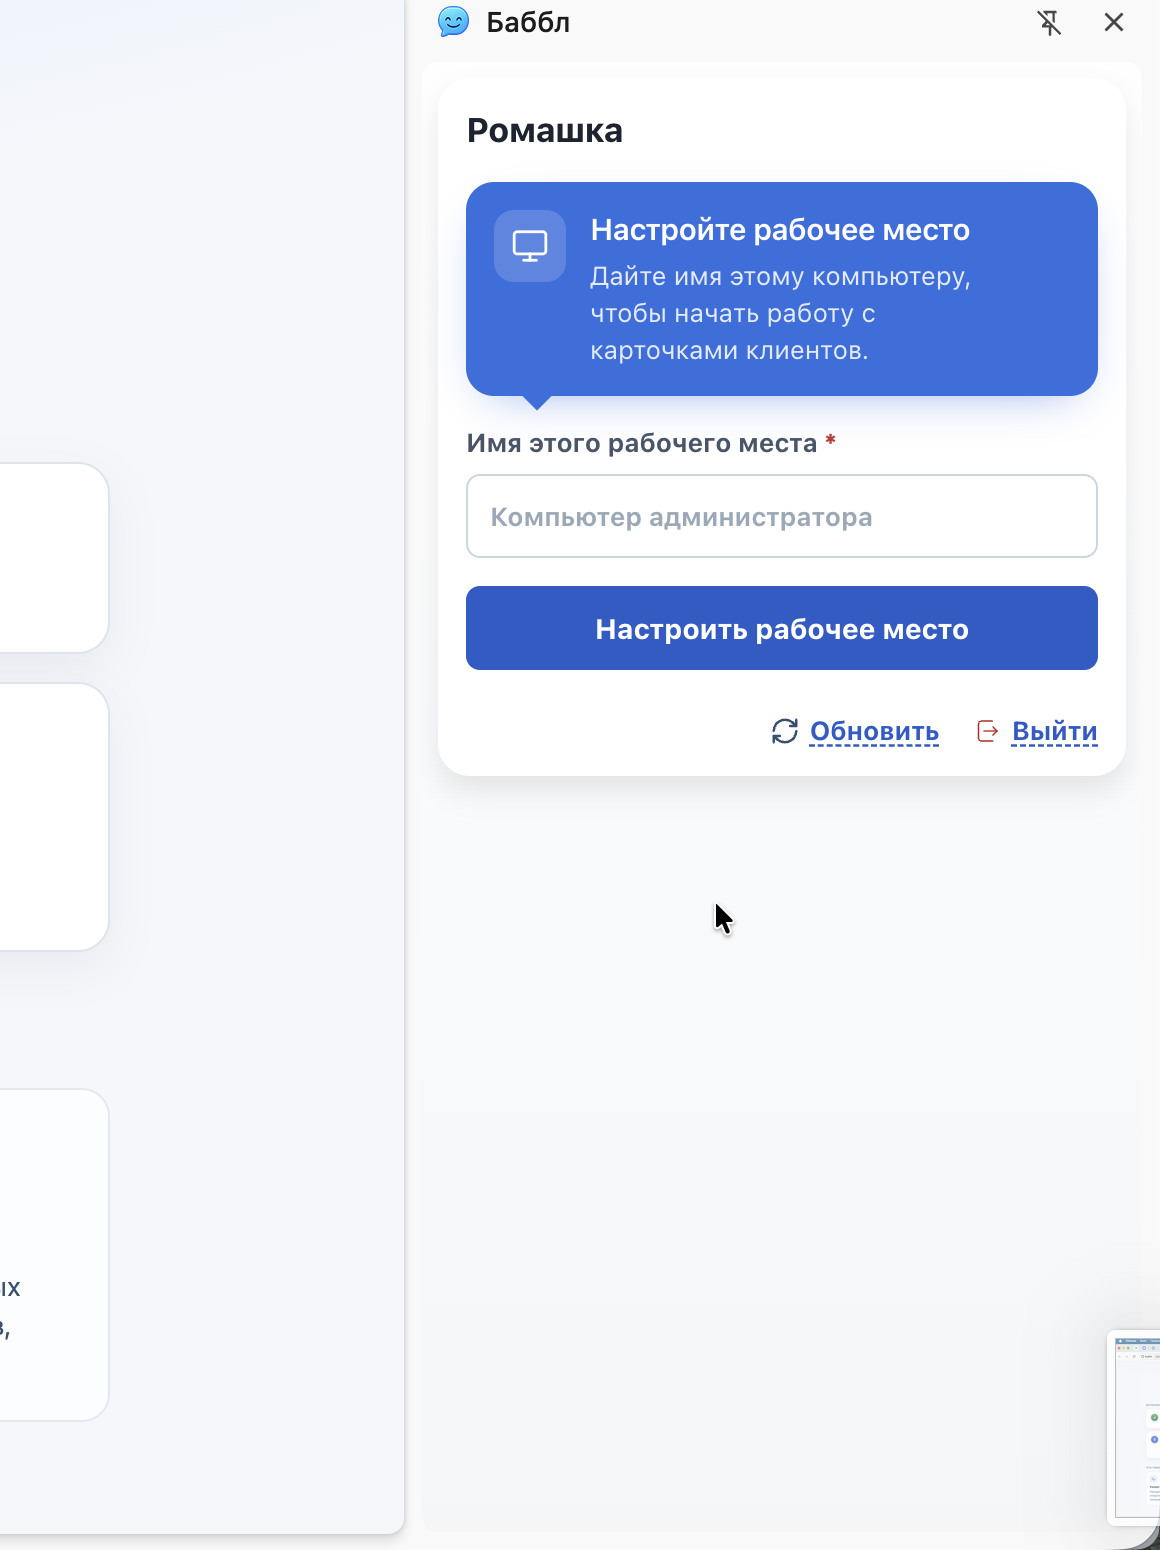Click the monitor icon in blue banner
This screenshot has width=1160, height=1550.
[530, 246]
